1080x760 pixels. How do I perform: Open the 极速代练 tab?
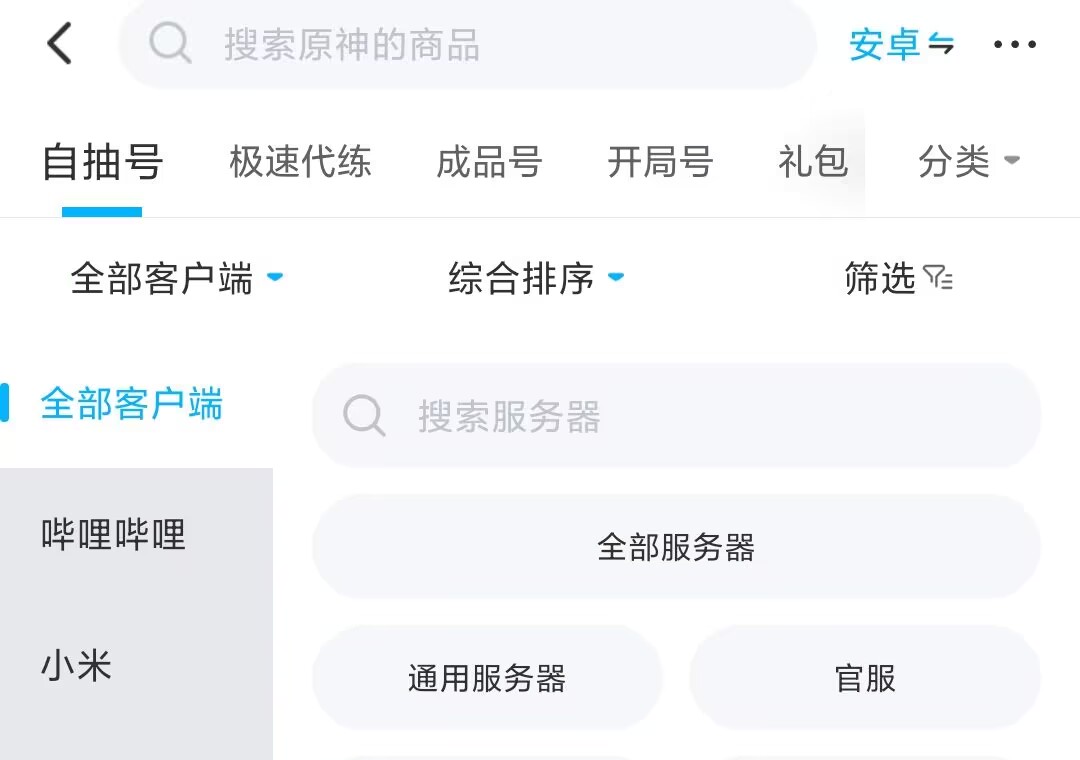point(300,161)
